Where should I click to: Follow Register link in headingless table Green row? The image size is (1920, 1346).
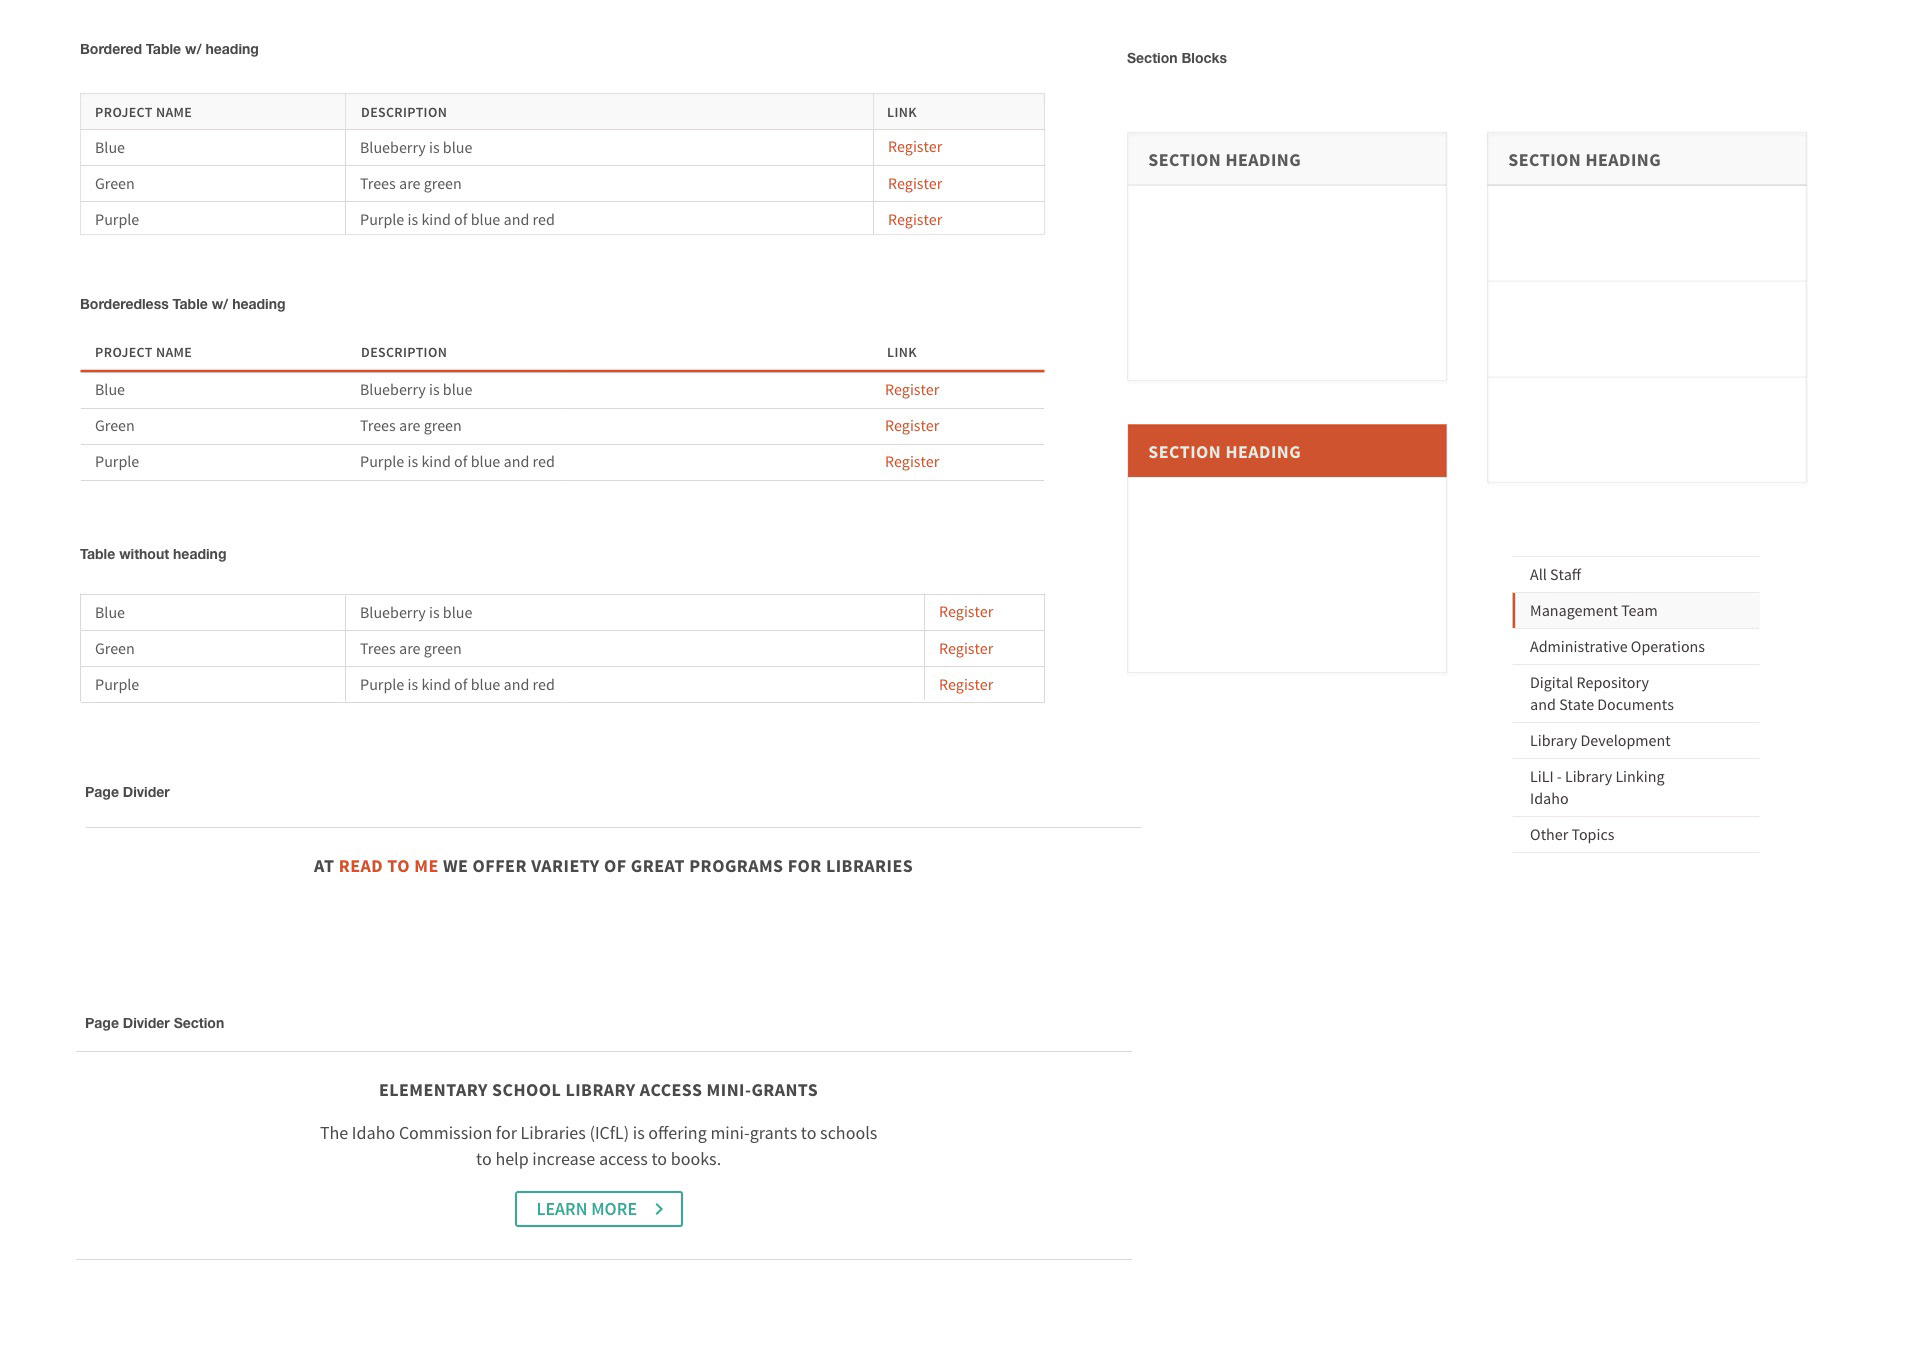click(x=966, y=649)
